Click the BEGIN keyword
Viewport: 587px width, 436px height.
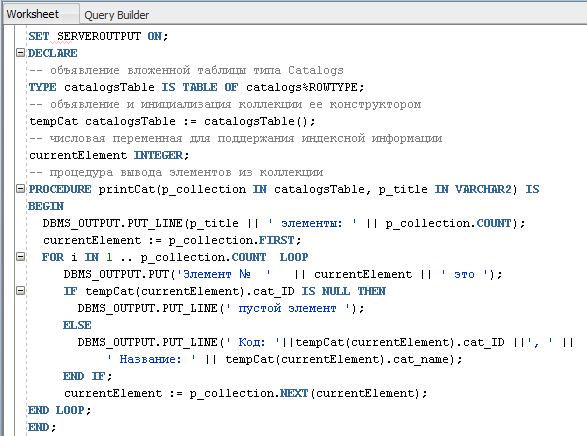46,206
